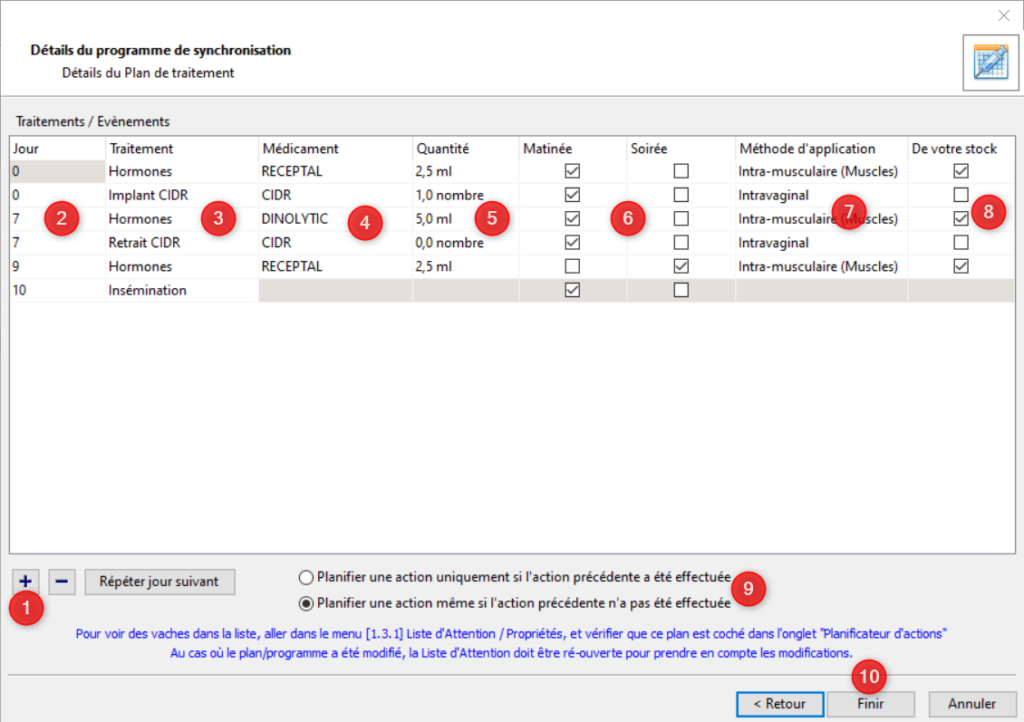
Task: Toggle Soirée checkbox on day 9 Hormones row
Action: 681,266
